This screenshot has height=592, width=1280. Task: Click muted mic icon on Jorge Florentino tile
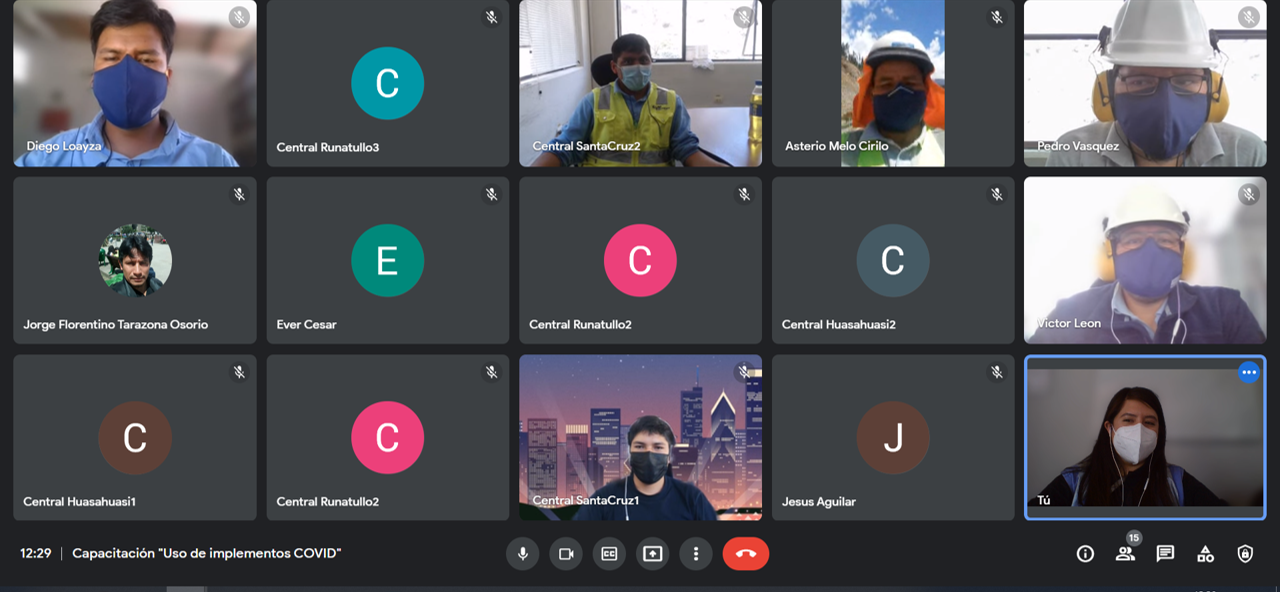click(x=239, y=194)
